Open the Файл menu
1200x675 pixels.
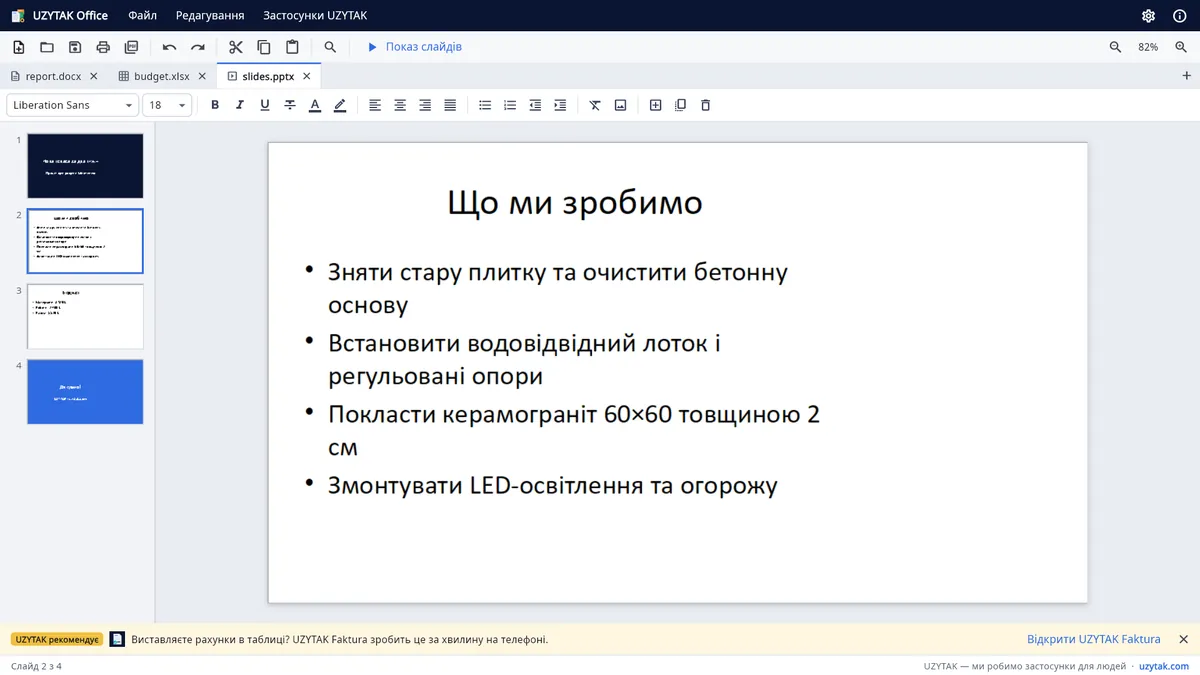[142, 16]
